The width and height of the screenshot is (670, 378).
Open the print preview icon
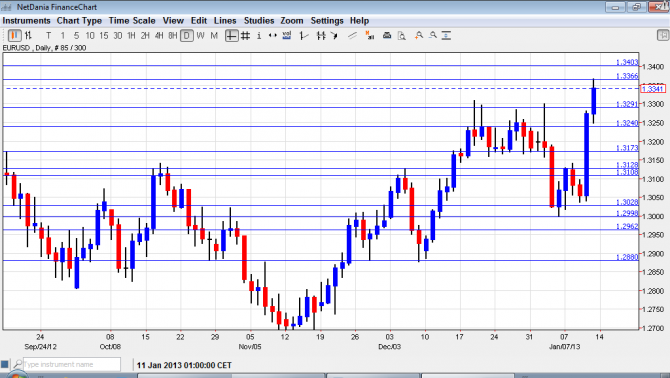(x=401, y=36)
